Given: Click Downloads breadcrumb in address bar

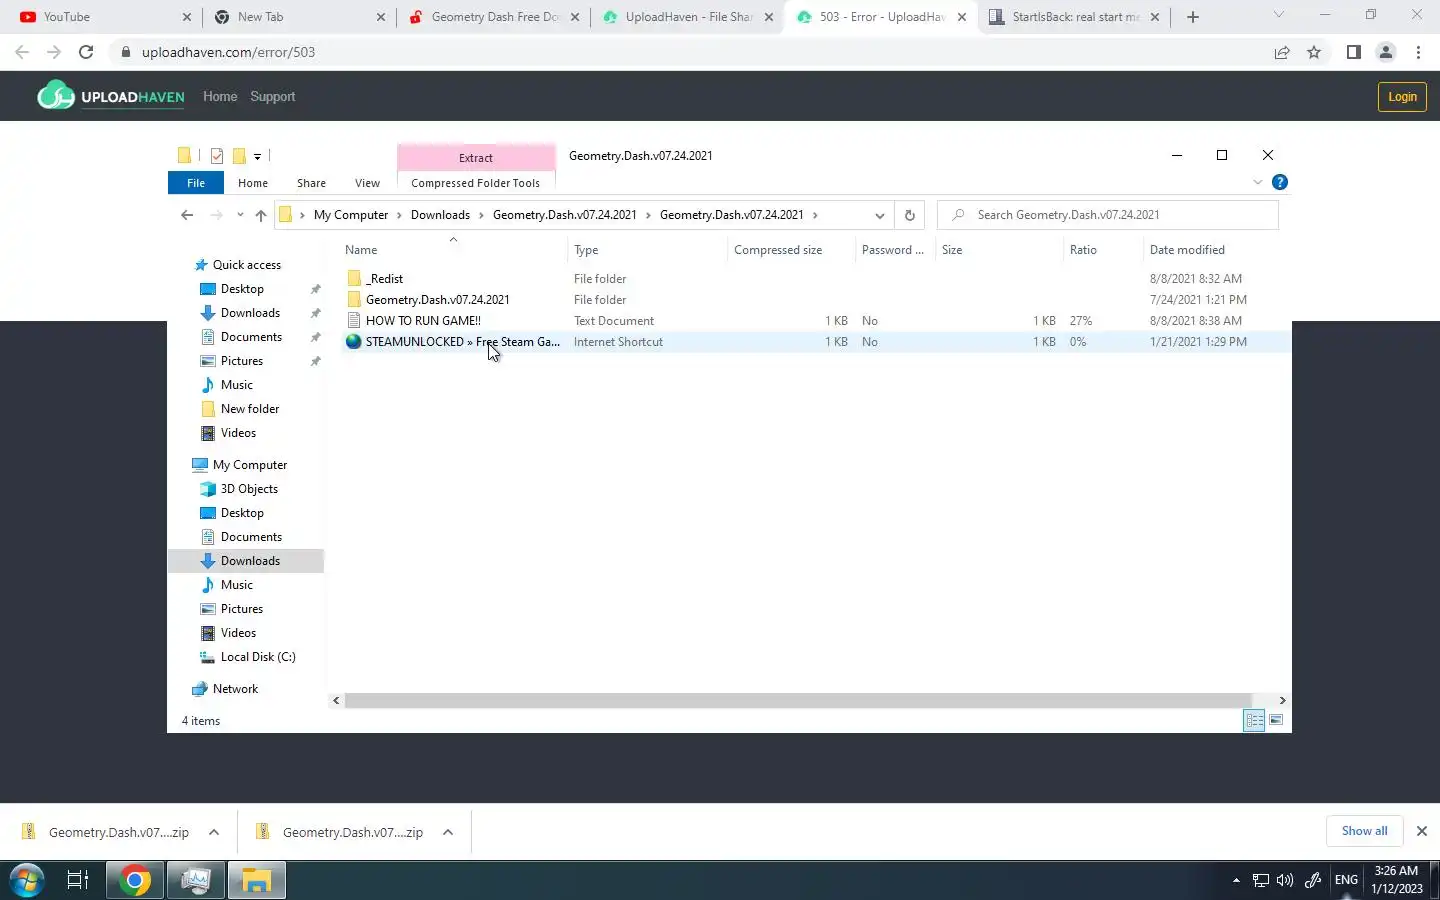Looking at the screenshot, I should [x=440, y=215].
